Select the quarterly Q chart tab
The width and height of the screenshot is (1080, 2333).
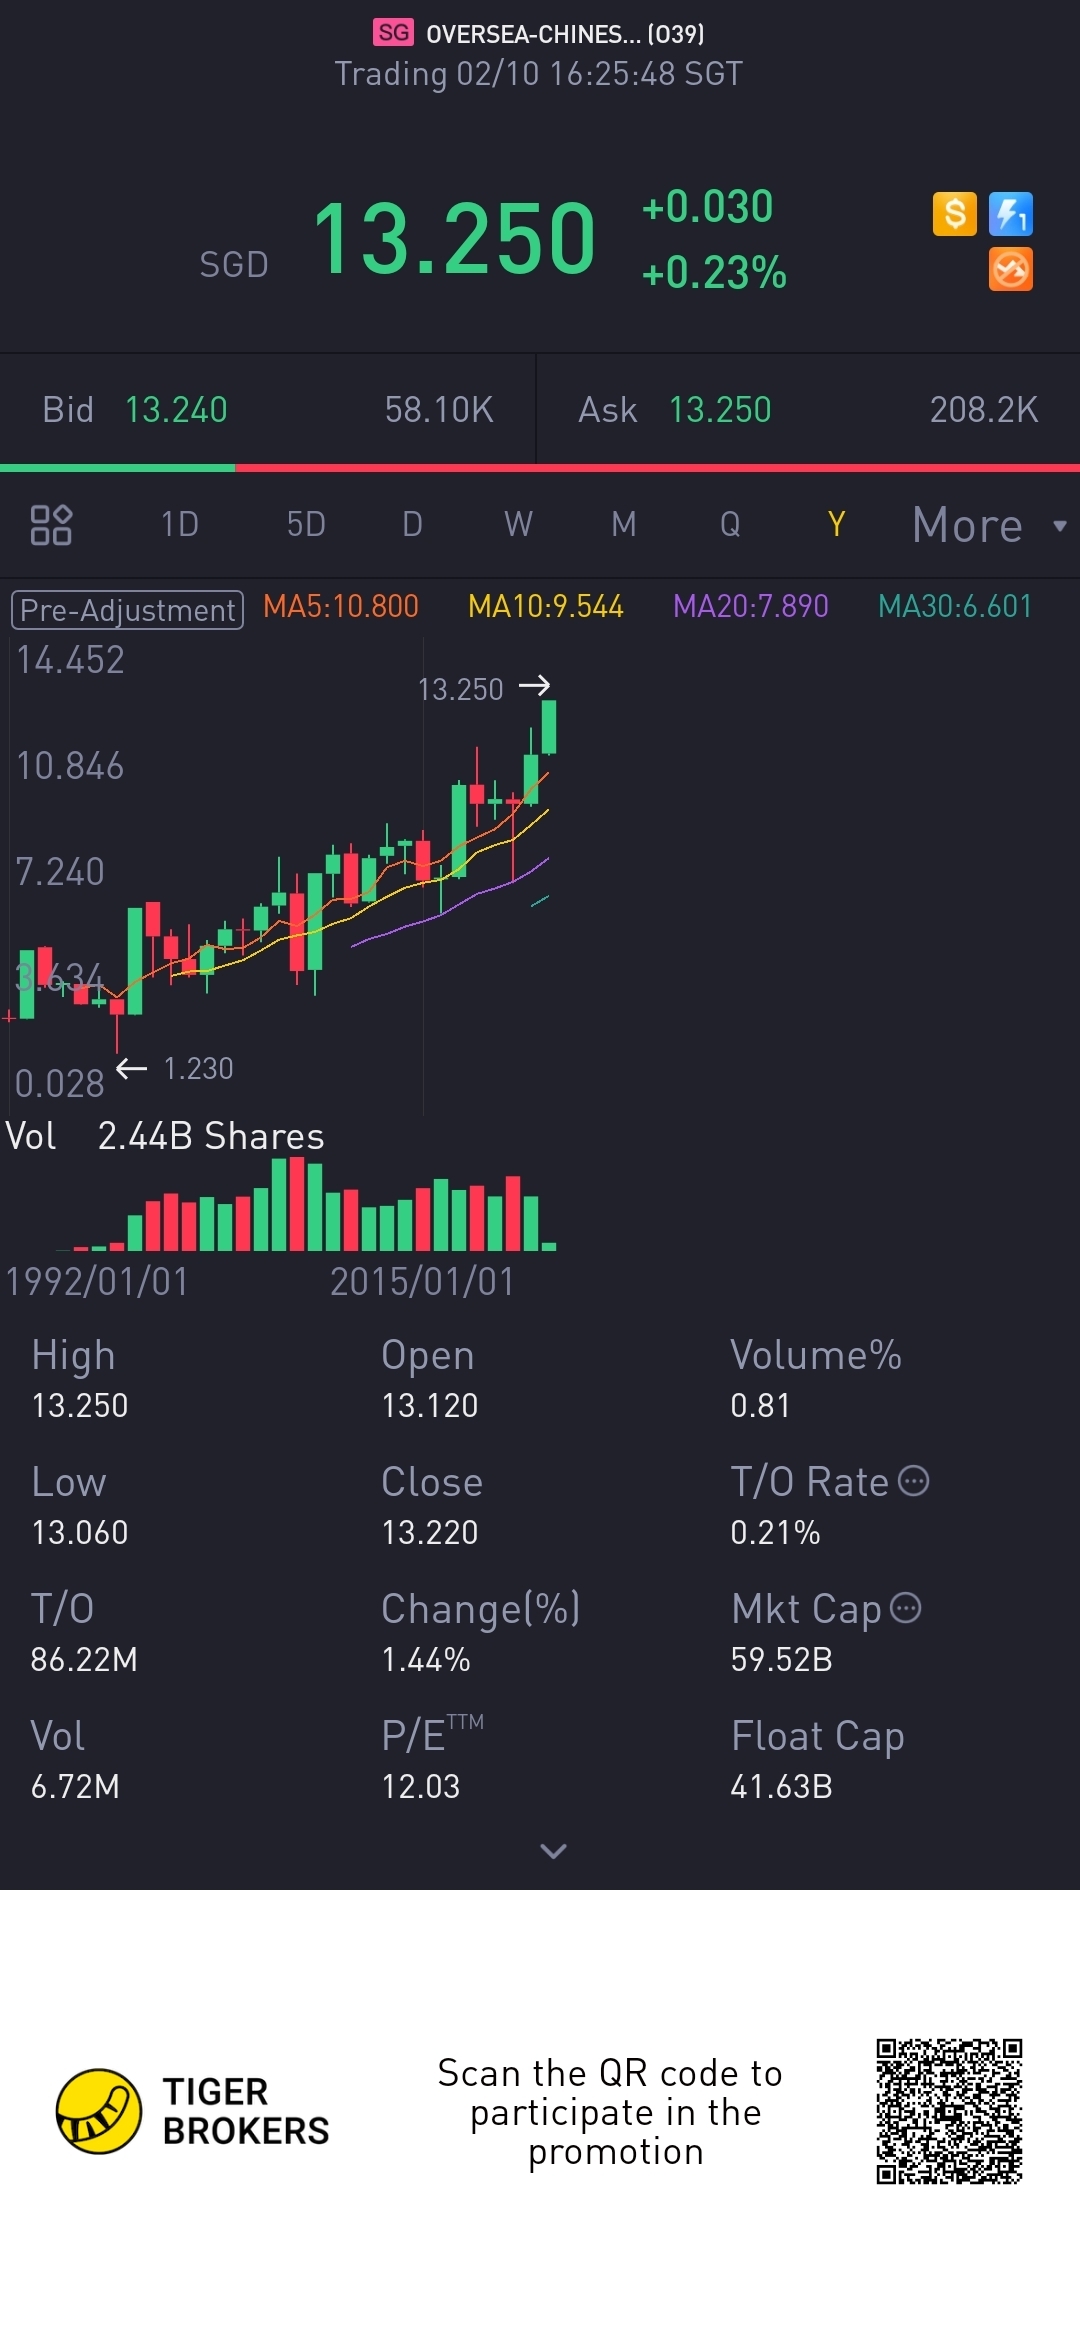pyautogui.click(x=730, y=525)
